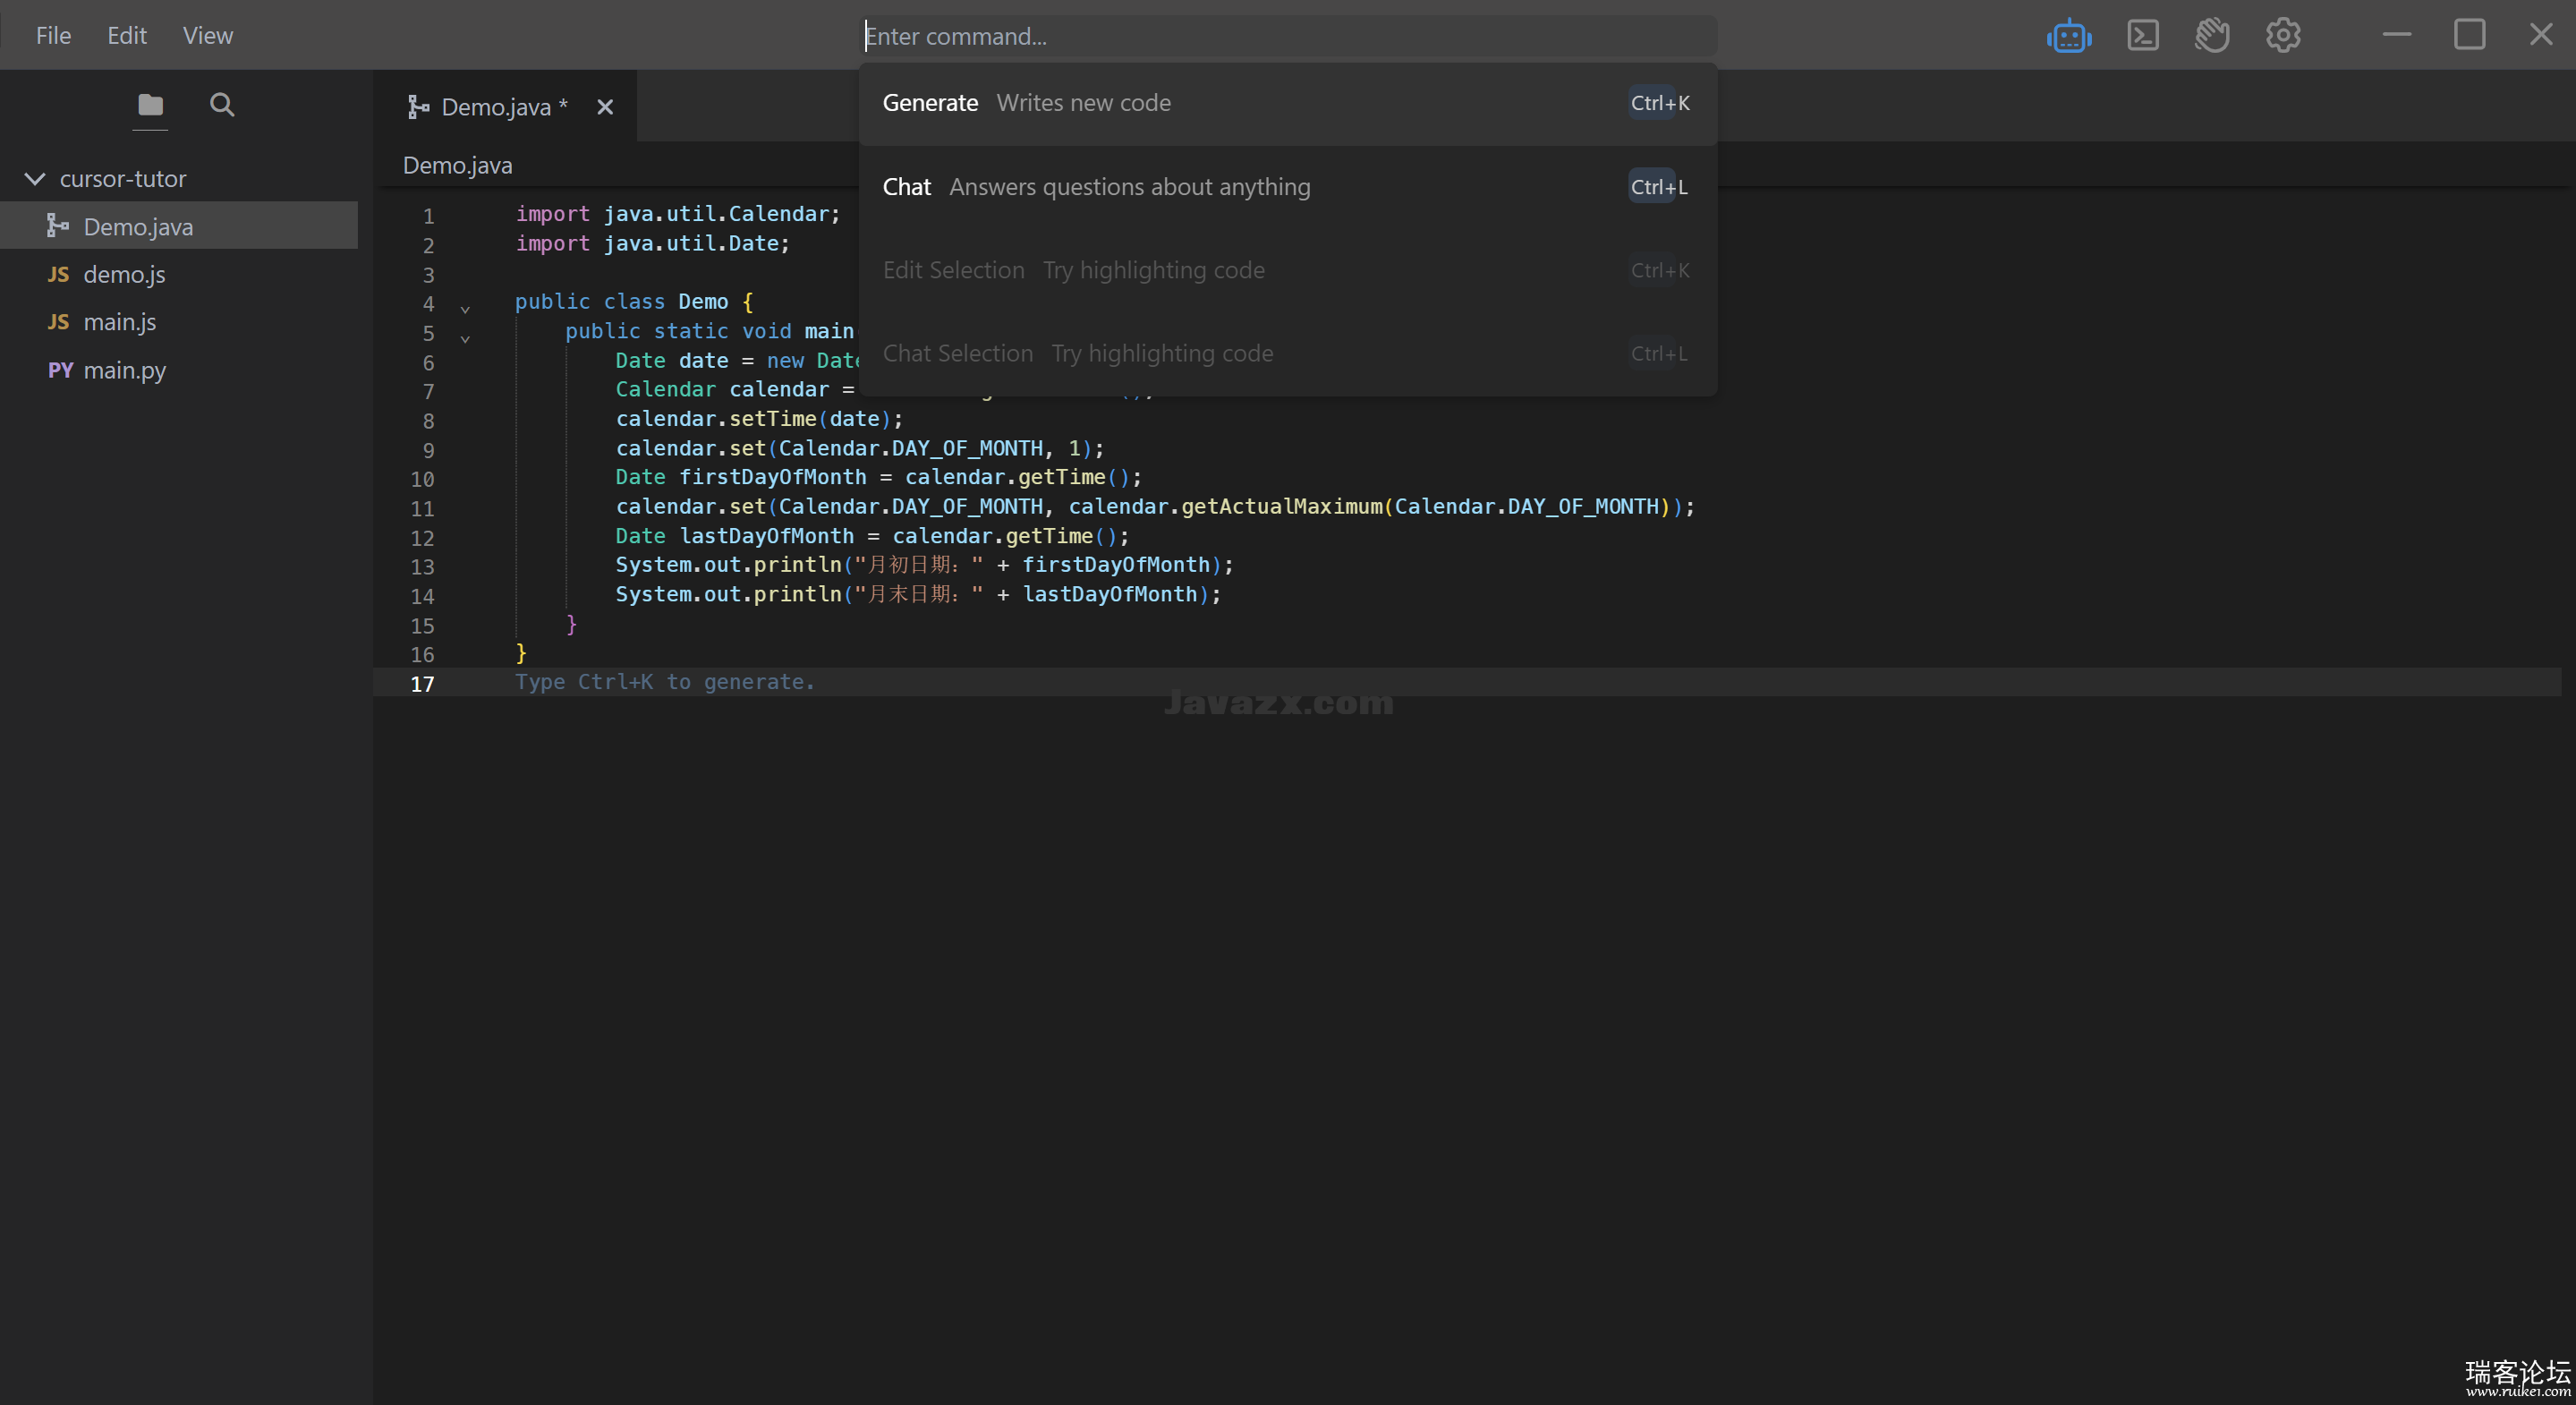Open the Edit menu
The image size is (2576, 1405).
coord(127,36)
